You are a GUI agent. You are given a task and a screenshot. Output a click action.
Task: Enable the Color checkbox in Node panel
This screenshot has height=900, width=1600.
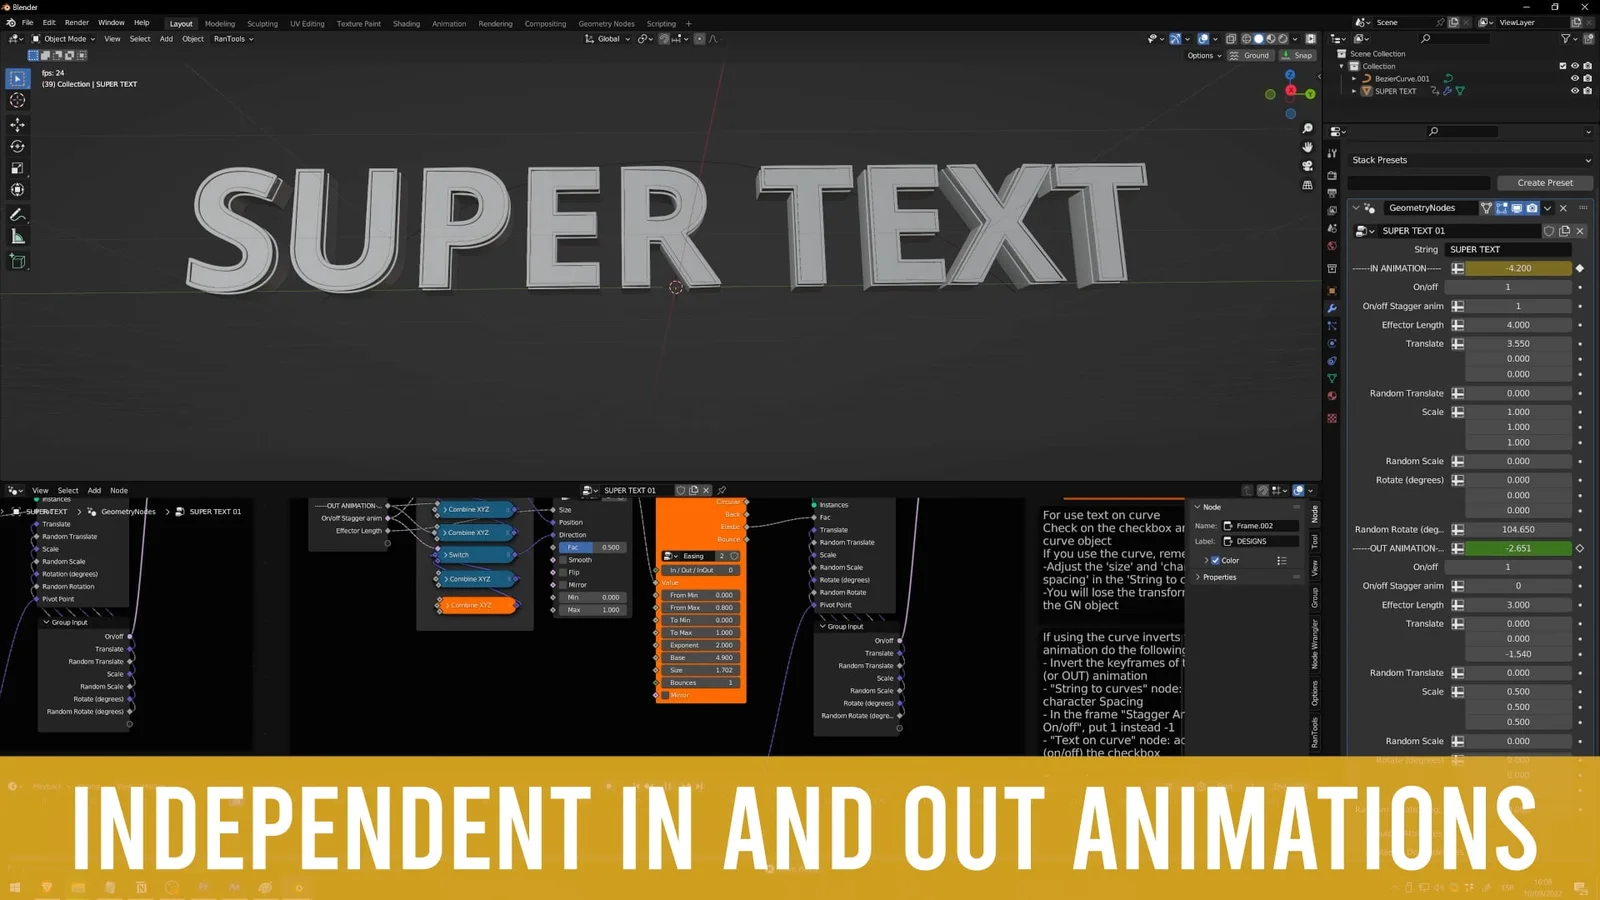click(1214, 560)
